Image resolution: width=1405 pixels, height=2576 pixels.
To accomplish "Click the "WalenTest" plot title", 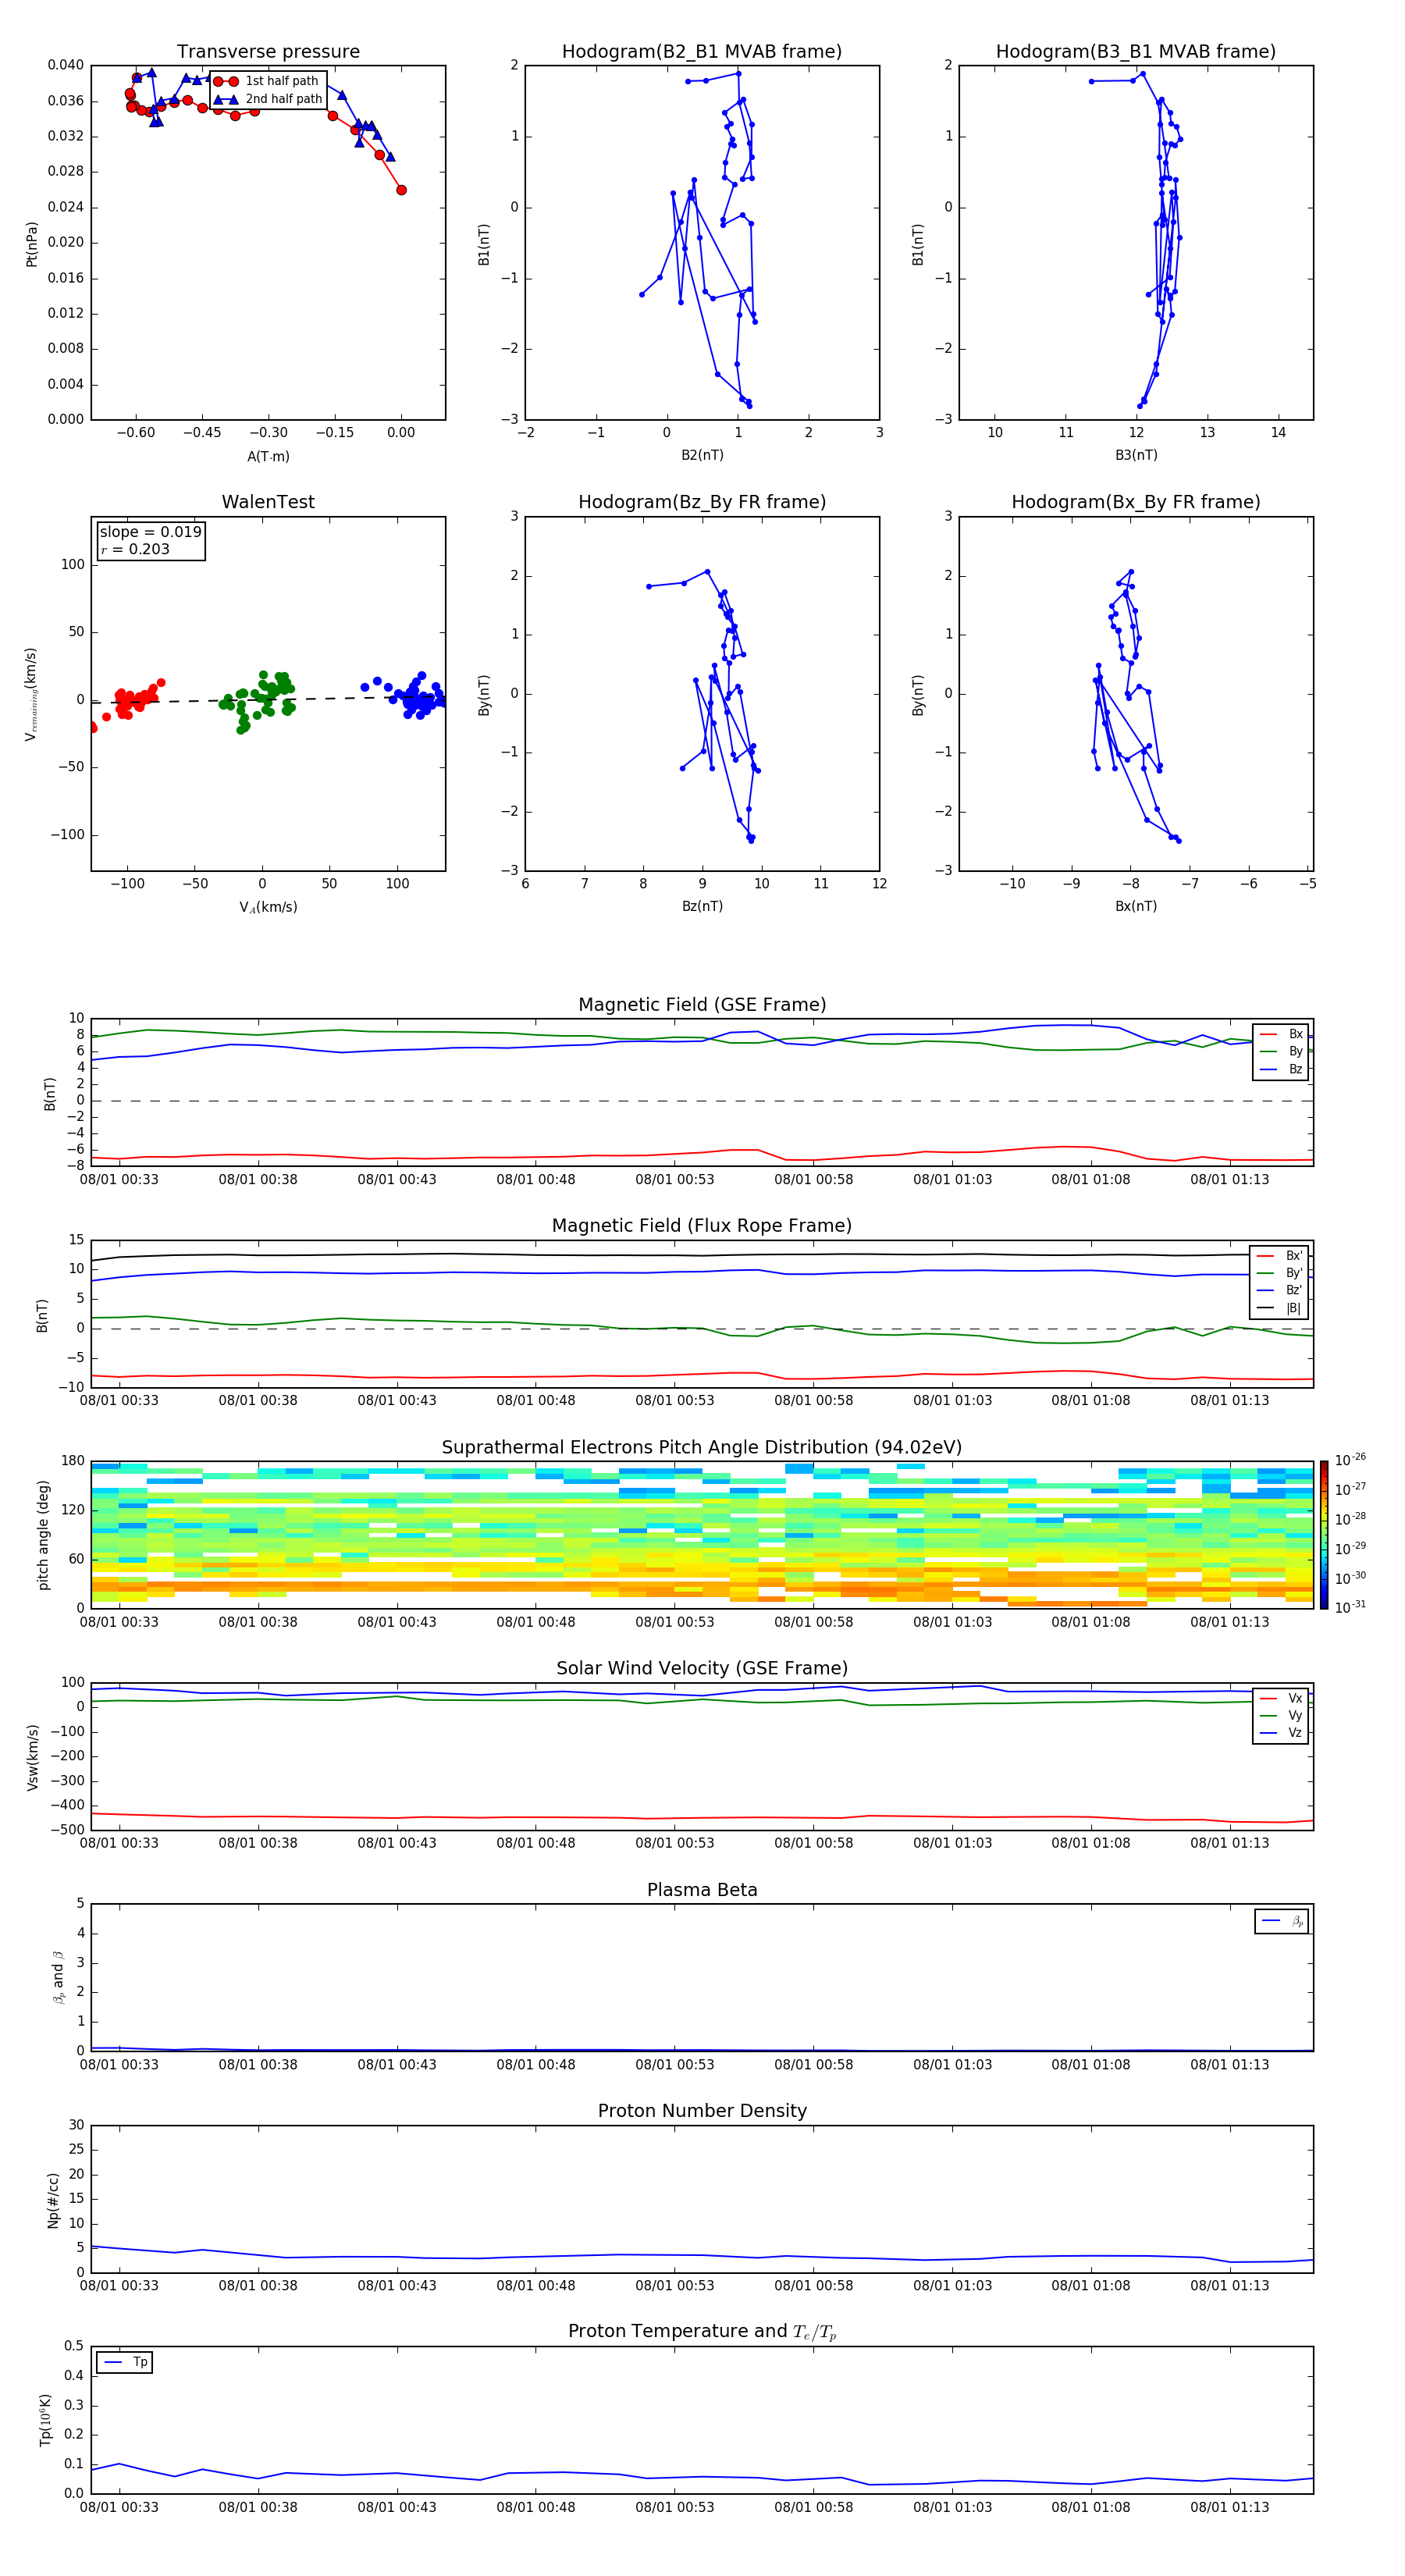I will 268,502.
